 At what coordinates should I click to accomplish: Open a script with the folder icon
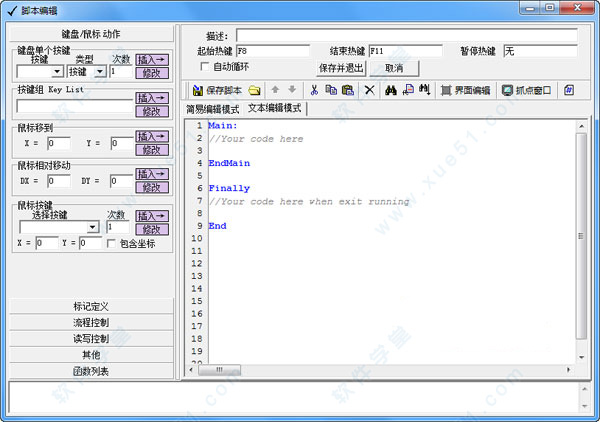[x=255, y=90]
